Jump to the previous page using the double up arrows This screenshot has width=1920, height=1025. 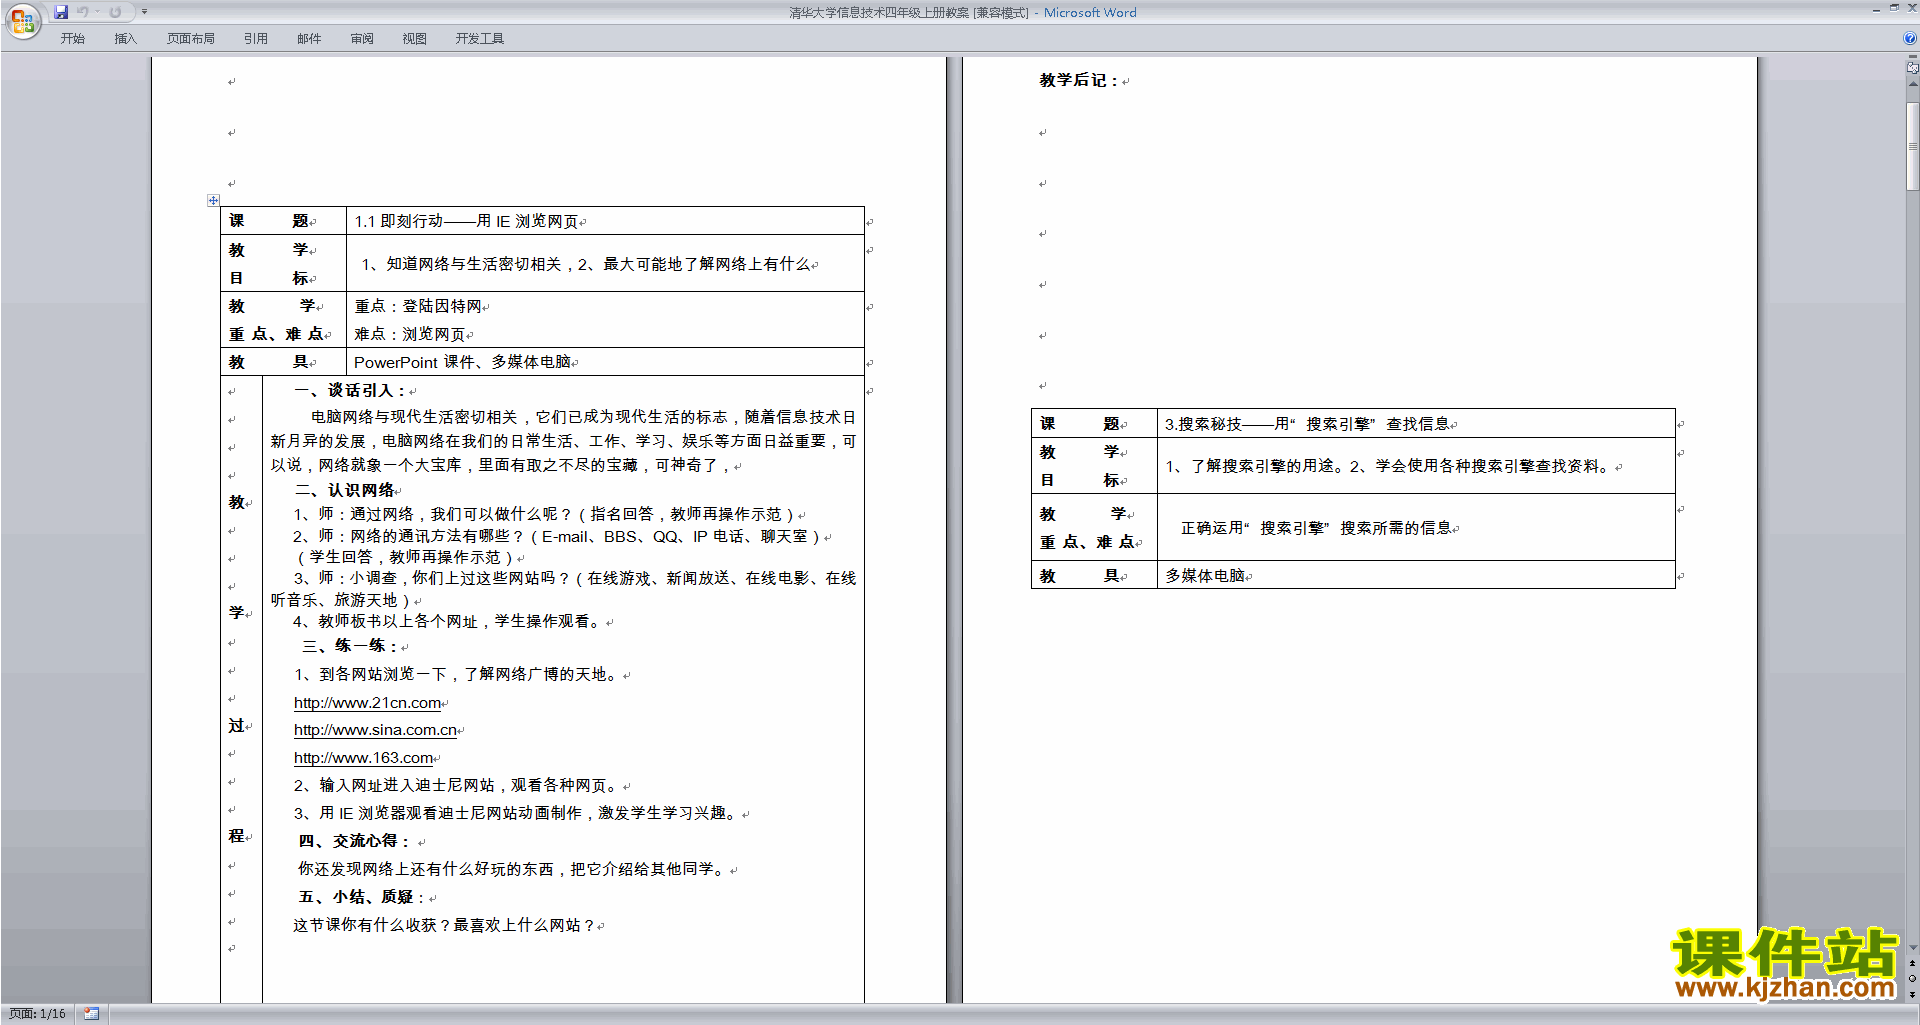pos(1912,963)
